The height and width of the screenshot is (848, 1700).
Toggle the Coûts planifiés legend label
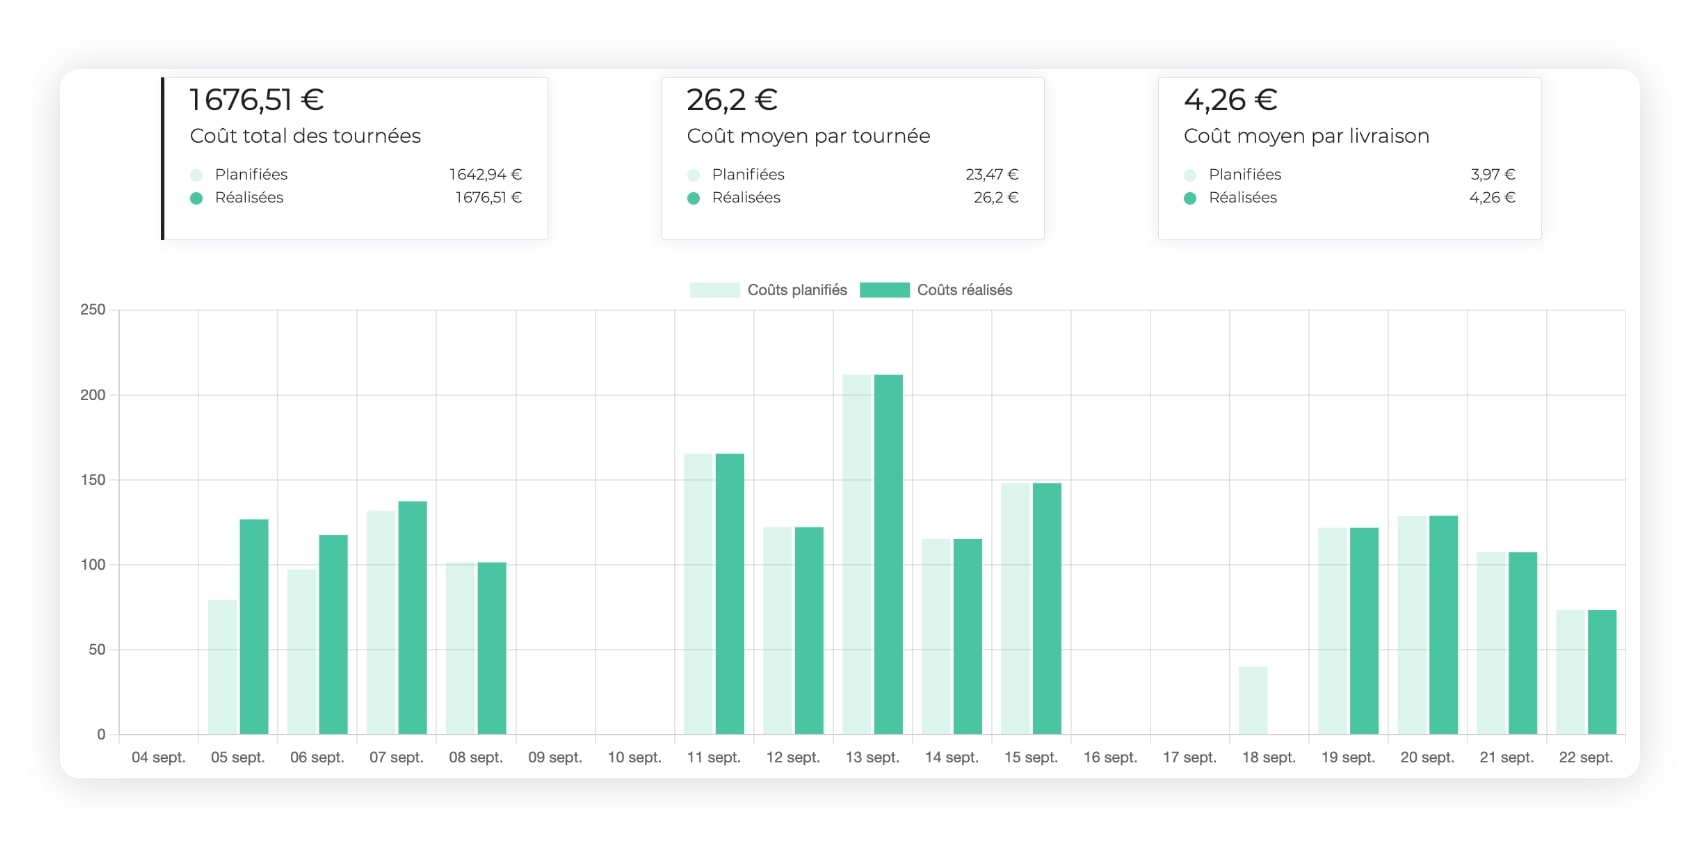(x=797, y=290)
